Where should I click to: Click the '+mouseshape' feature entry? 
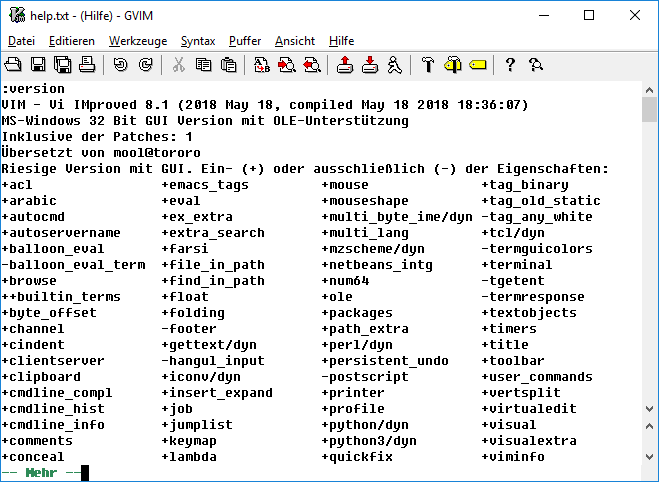point(365,200)
